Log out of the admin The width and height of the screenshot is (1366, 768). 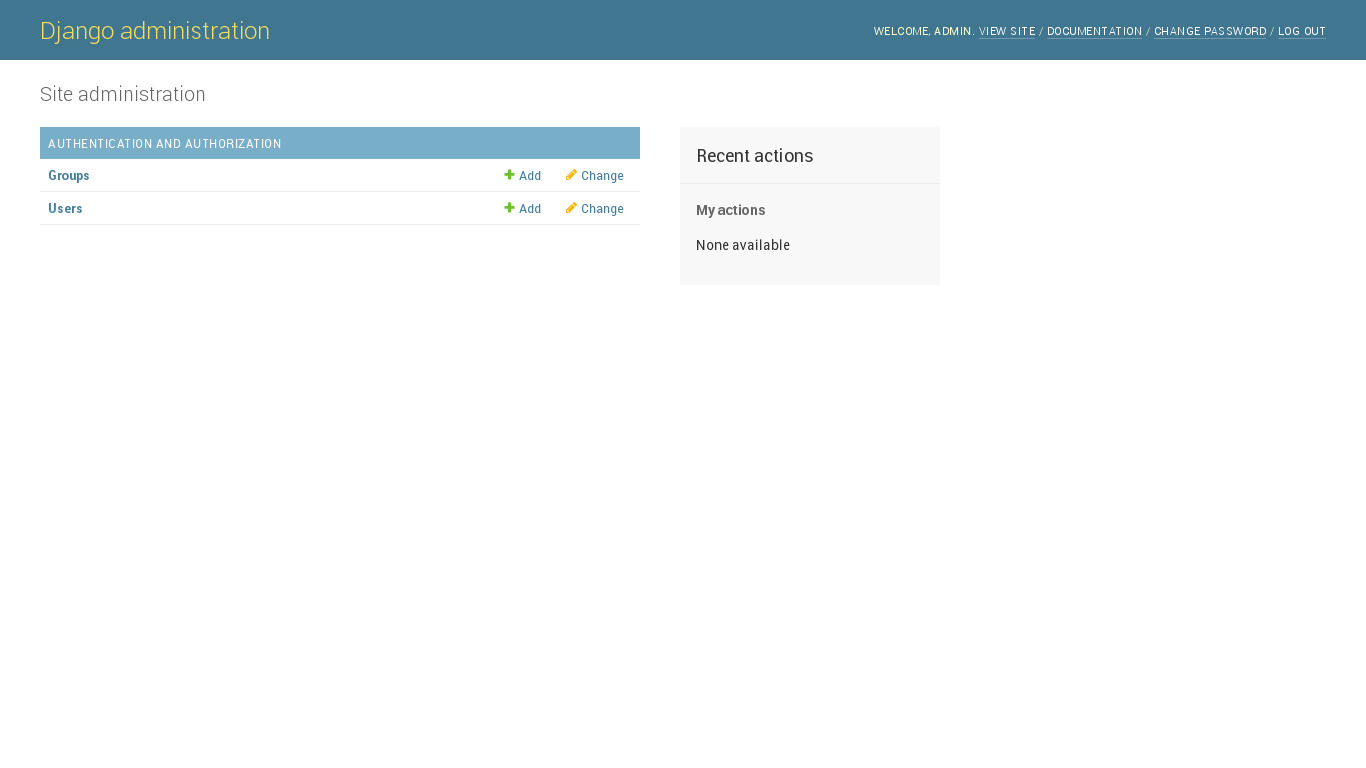coord(1301,32)
